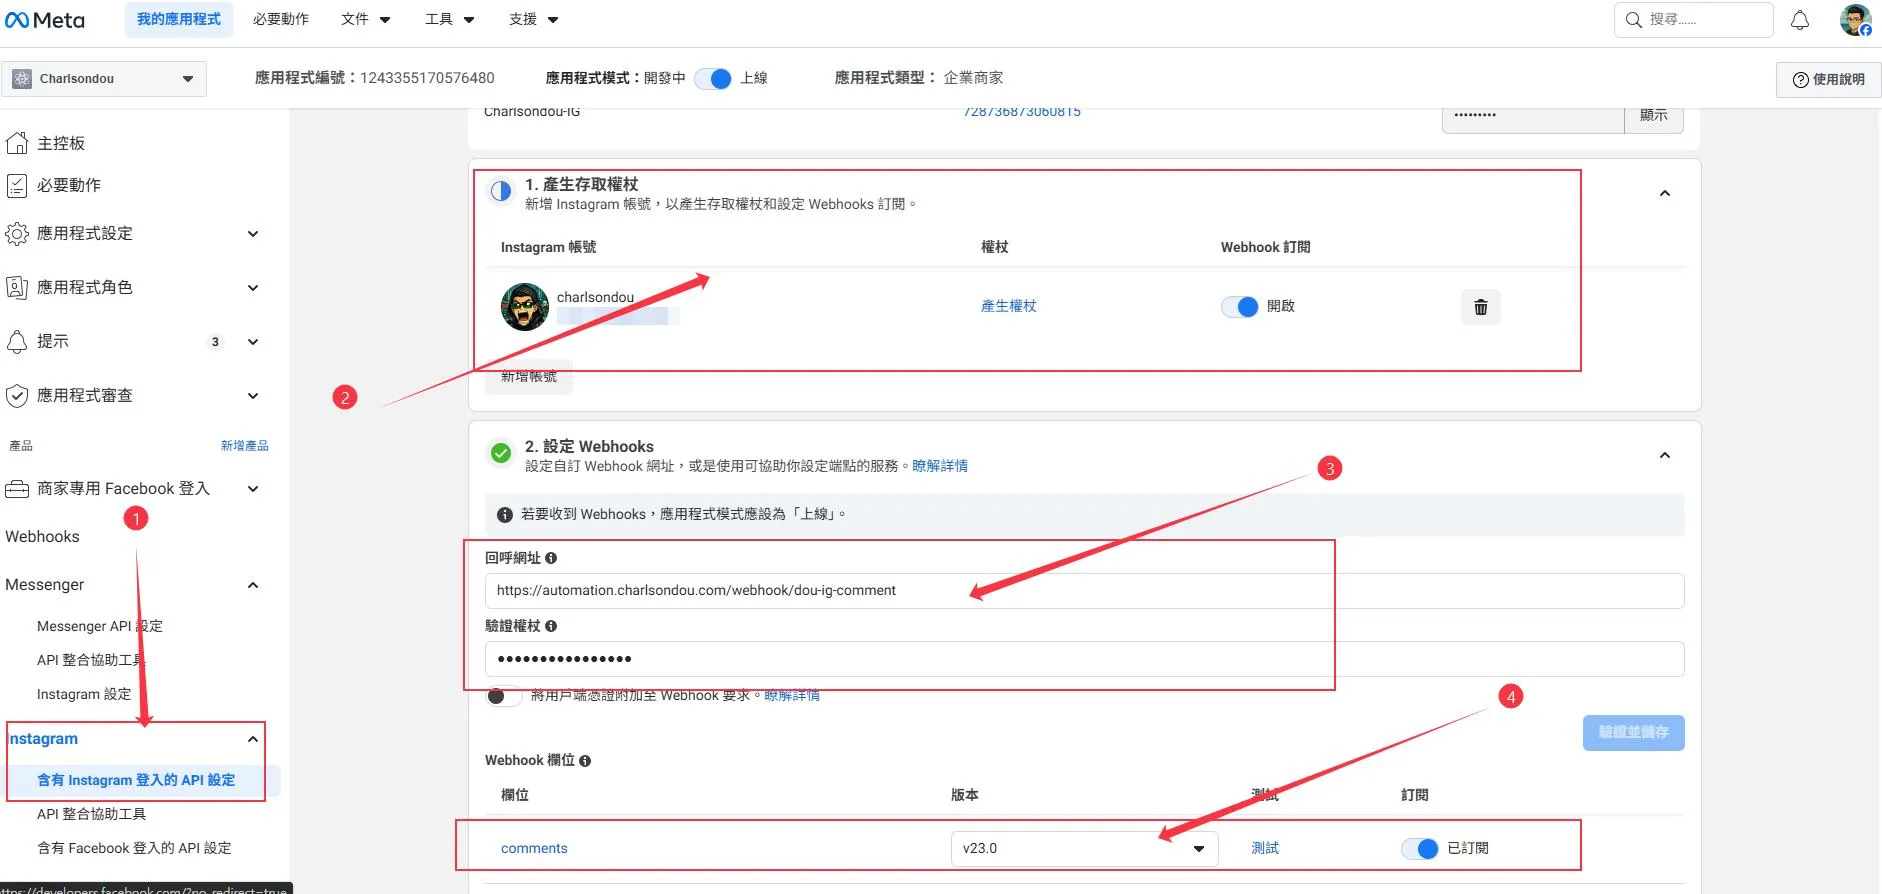Click into the 驗證權杖 password field
The height and width of the screenshot is (894, 1882).
click(x=1084, y=658)
